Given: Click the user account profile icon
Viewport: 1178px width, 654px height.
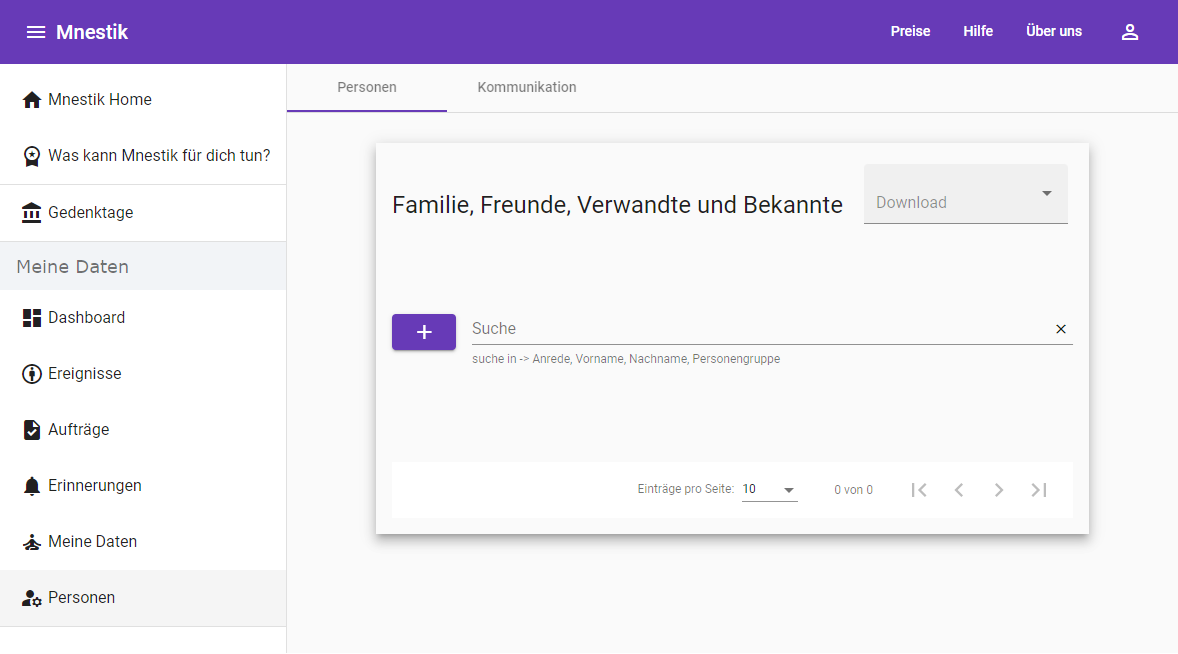Looking at the screenshot, I should [x=1129, y=32].
